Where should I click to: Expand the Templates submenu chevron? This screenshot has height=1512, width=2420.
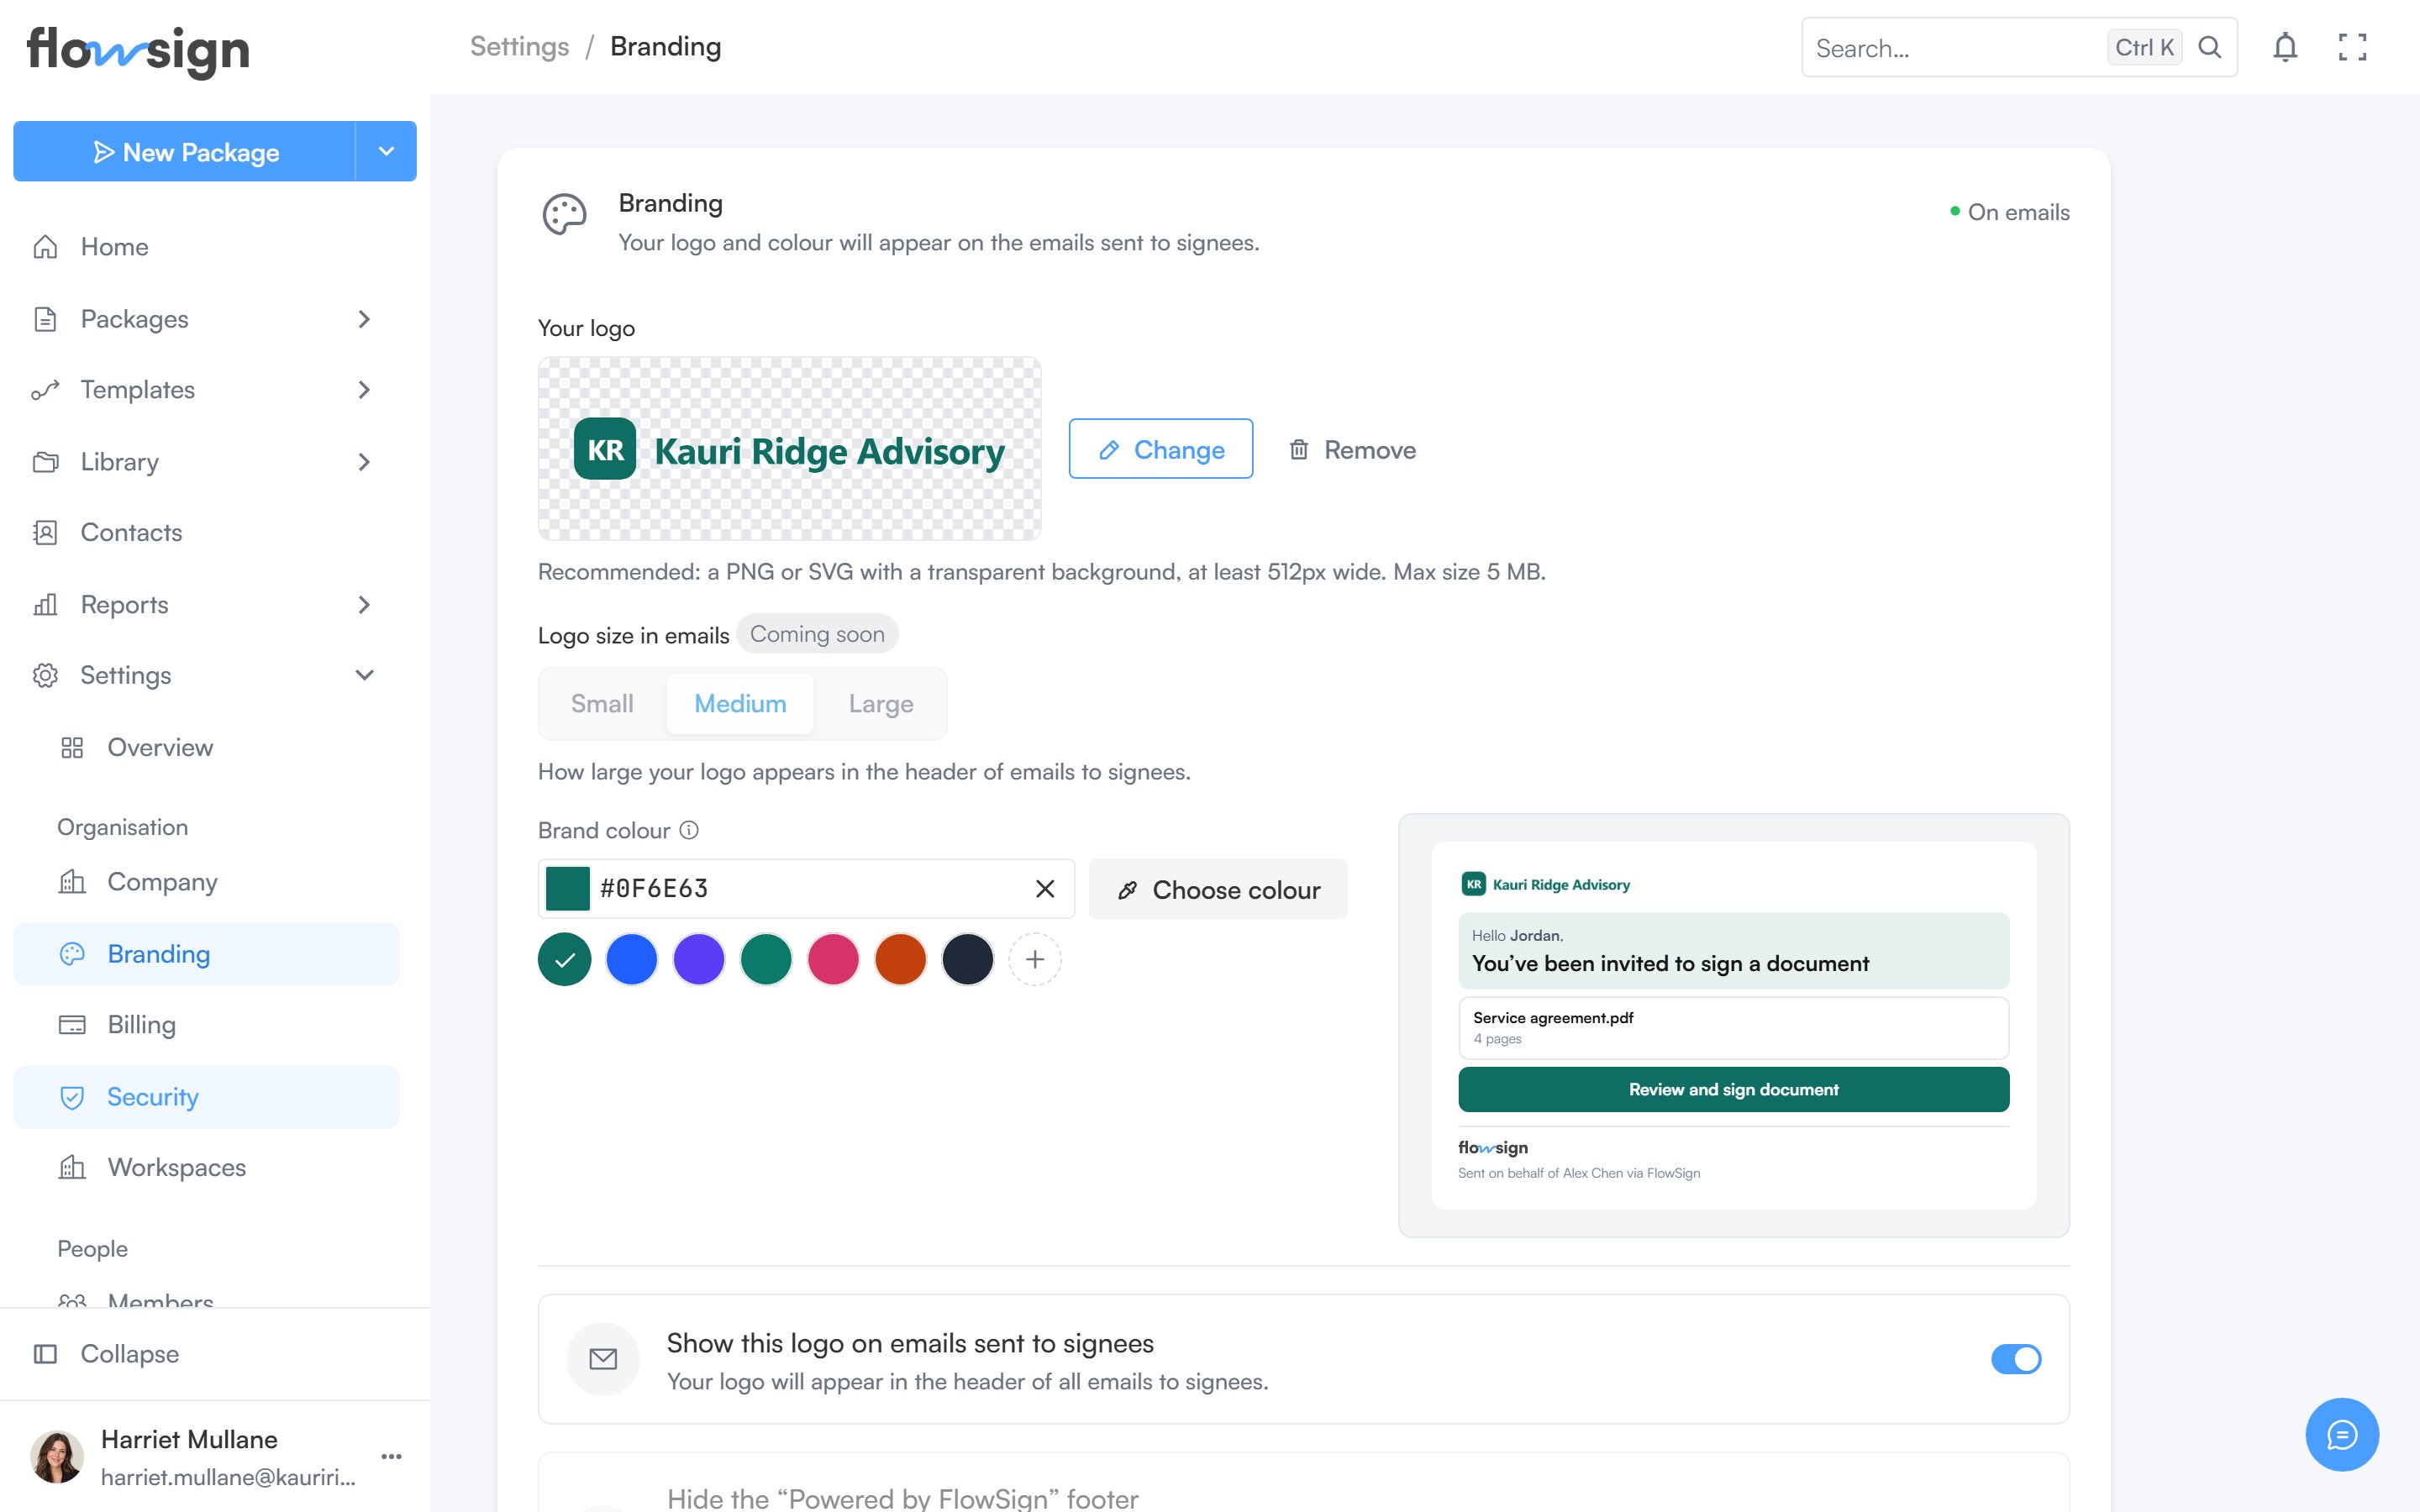click(364, 389)
